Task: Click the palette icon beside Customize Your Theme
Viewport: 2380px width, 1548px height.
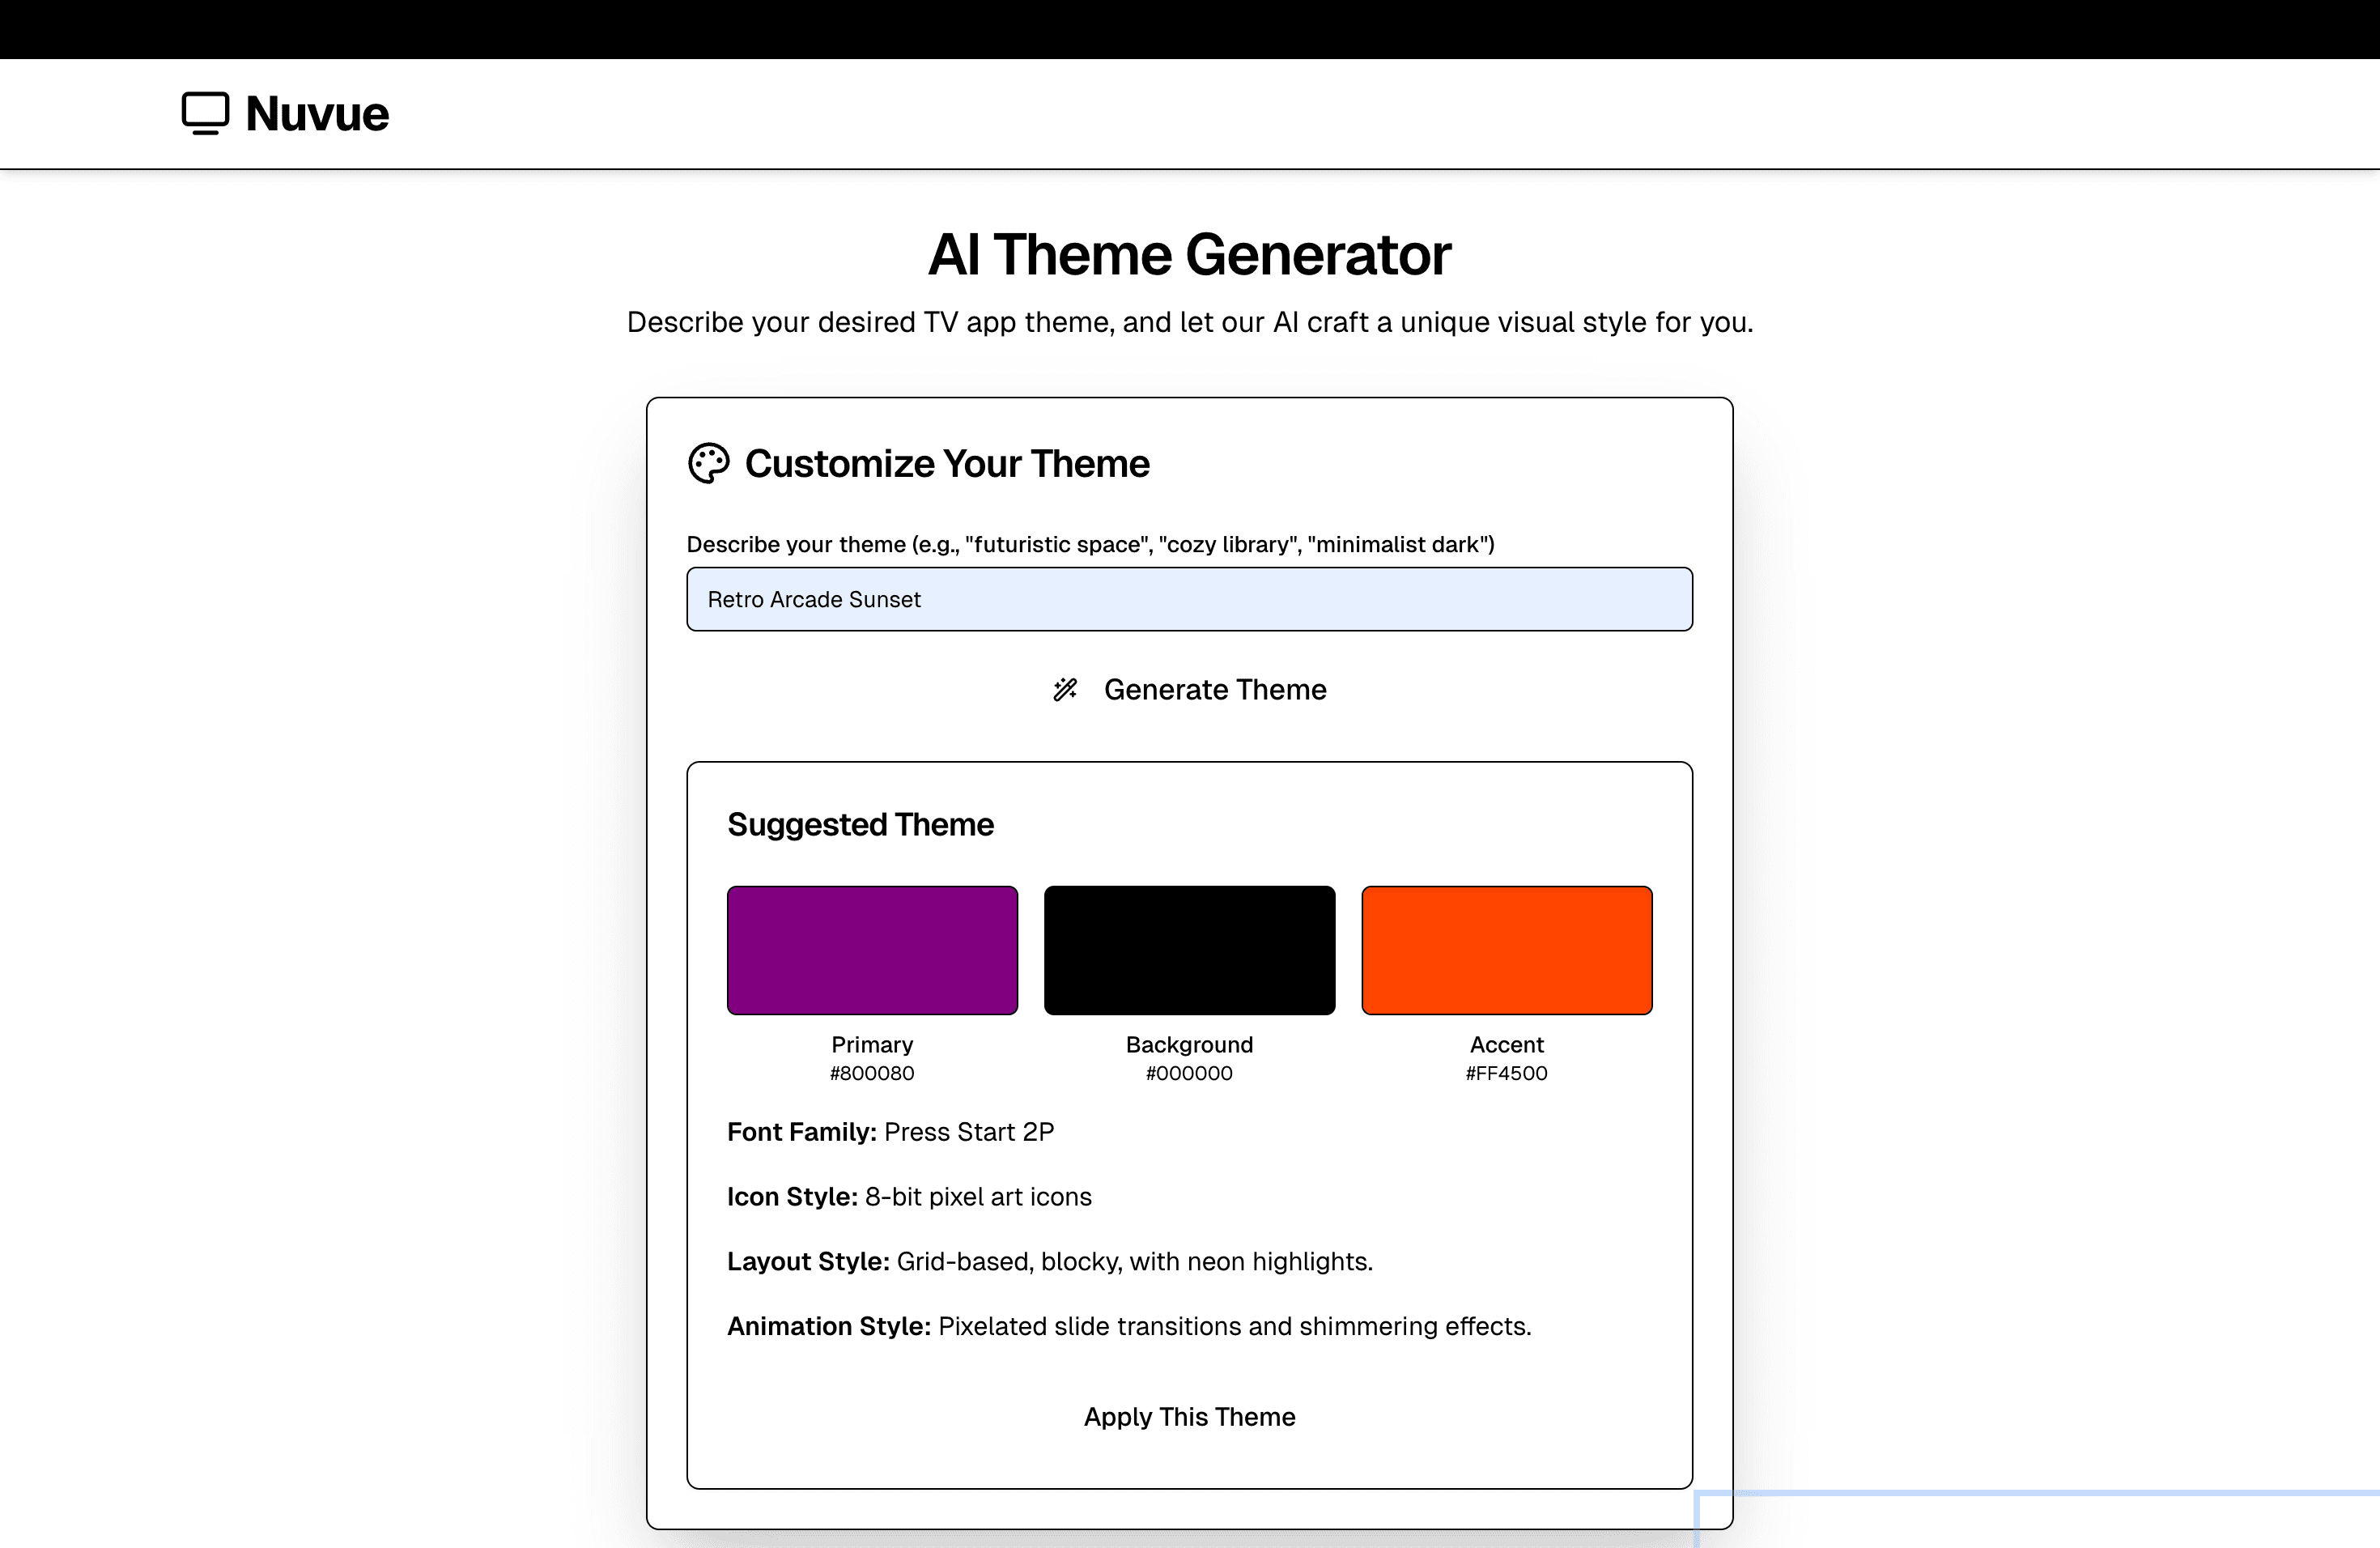Action: click(x=709, y=464)
